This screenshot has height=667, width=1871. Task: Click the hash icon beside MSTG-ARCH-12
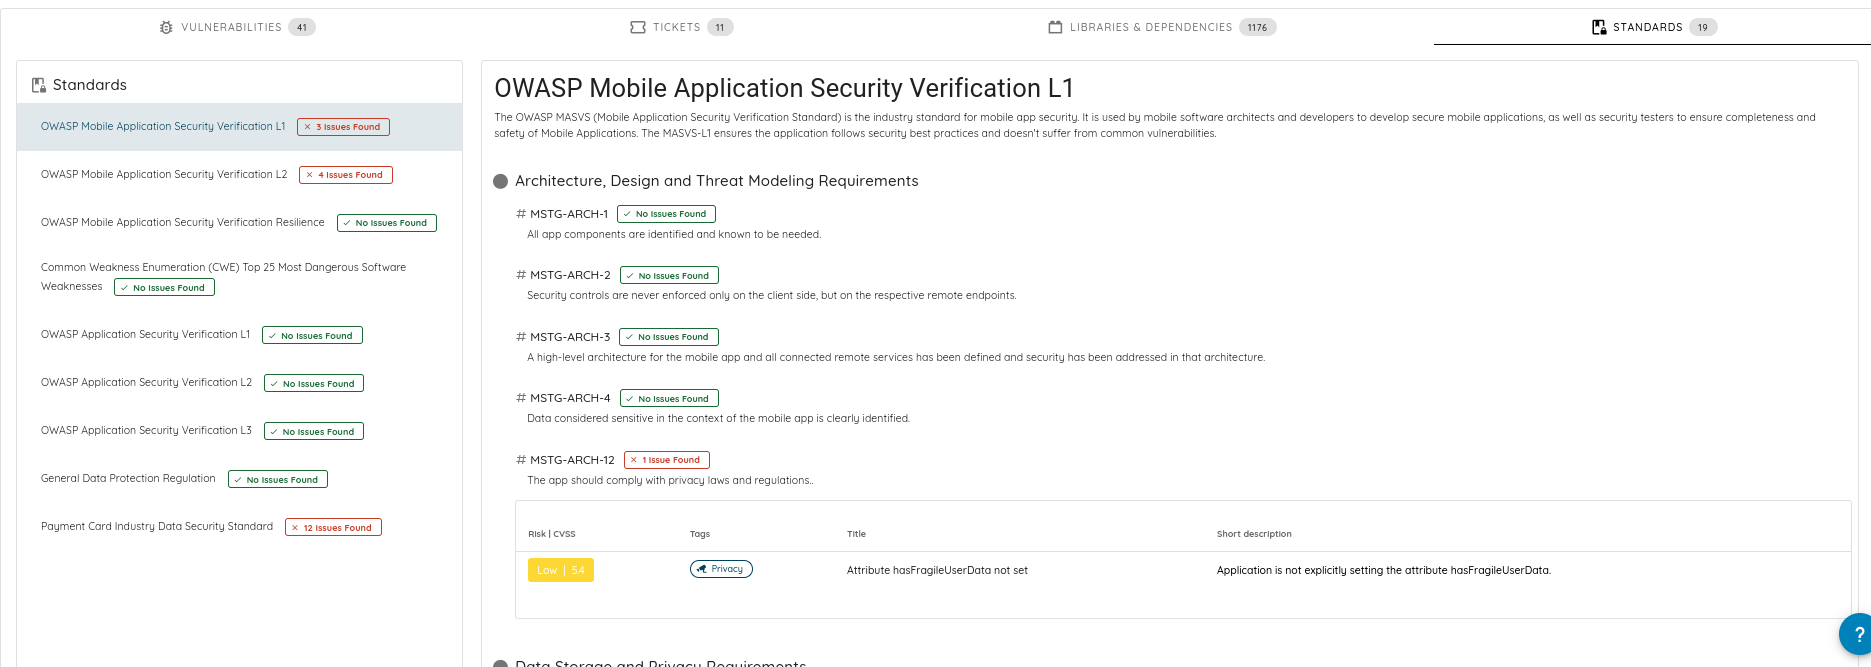coord(521,460)
